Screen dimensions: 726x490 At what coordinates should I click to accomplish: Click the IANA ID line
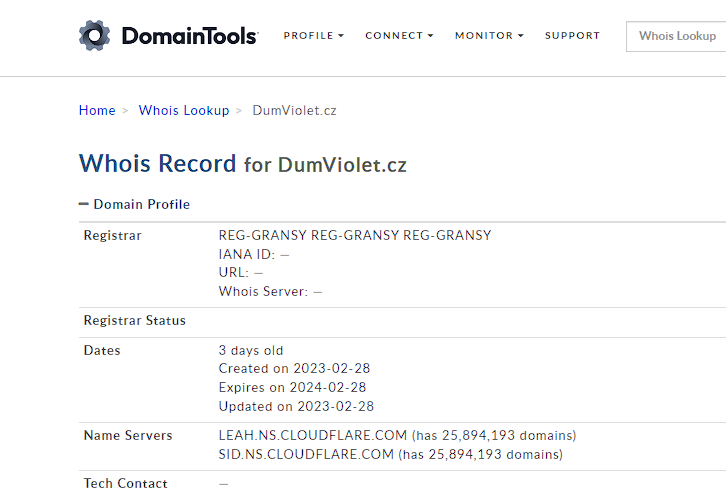pos(254,254)
